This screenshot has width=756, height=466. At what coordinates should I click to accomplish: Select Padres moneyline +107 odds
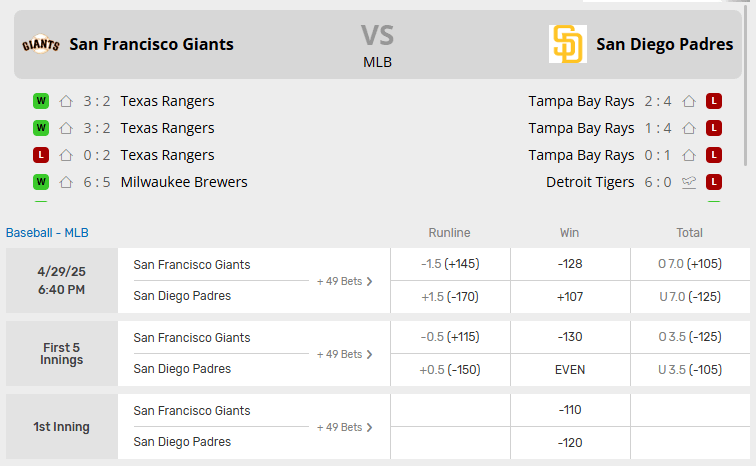coord(570,297)
